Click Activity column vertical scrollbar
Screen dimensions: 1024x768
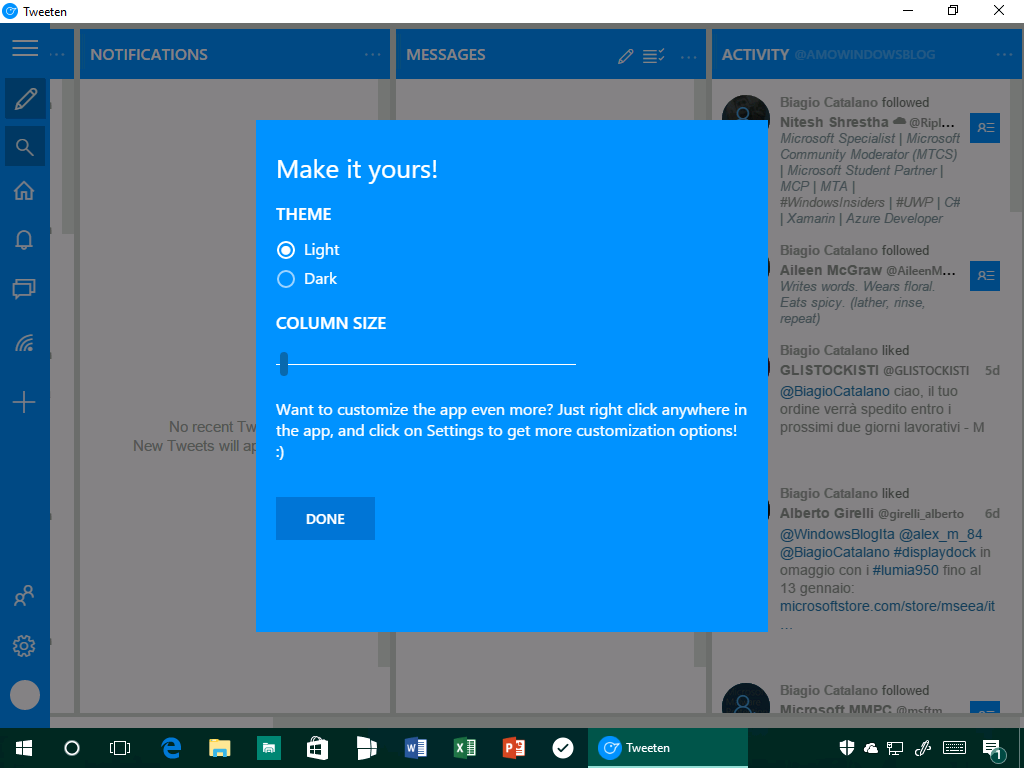(1016, 146)
